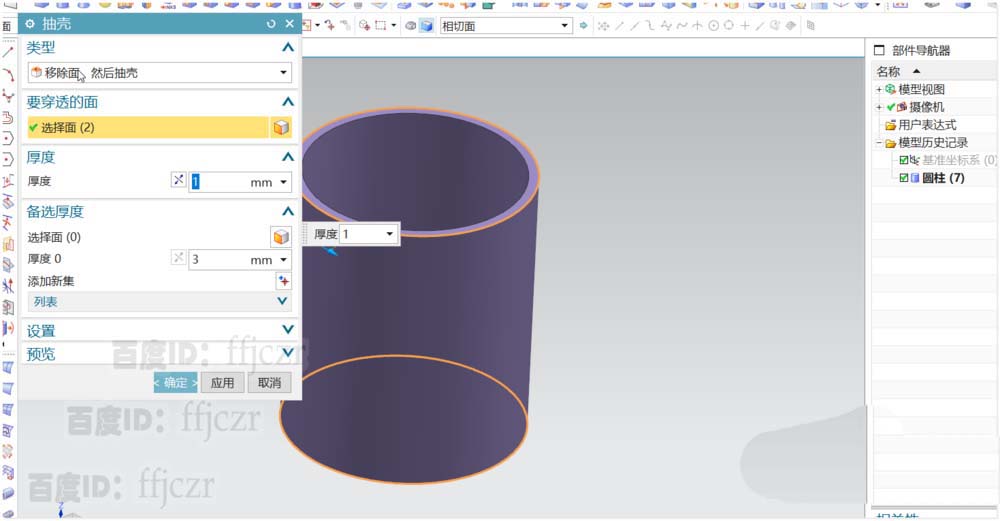Select 用户表达式 in the part navigator
This screenshot has width=1000, height=521.
[x=927, y=125]
